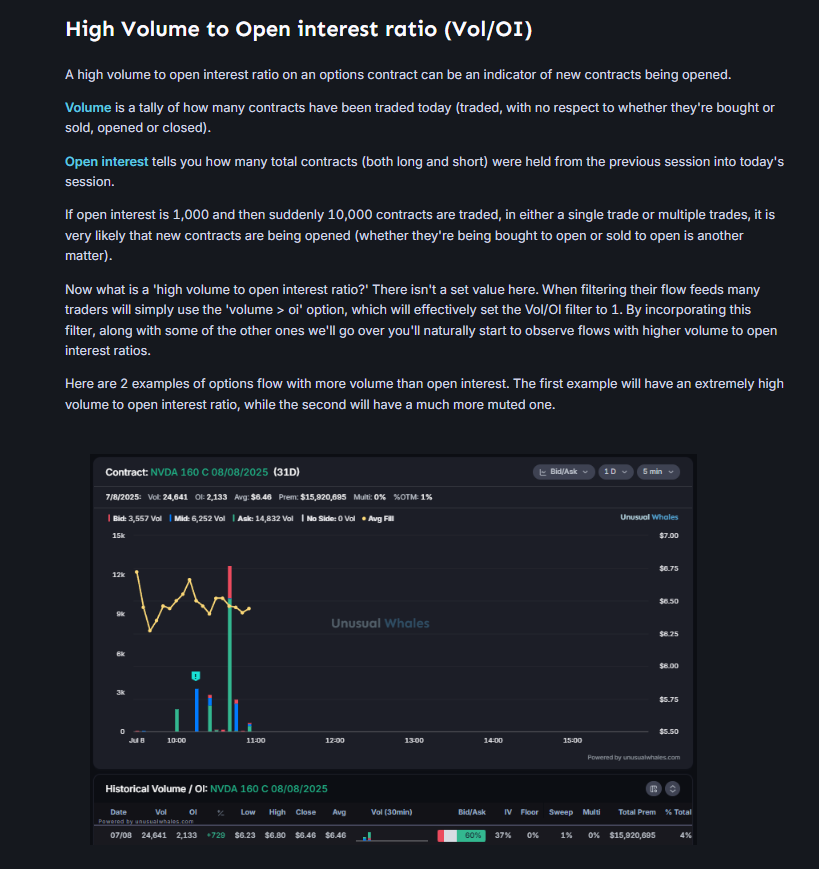This screenshot has width=819, height=869.
Task: Toggle the Bid volume legend entry
Action: point(135,519)
